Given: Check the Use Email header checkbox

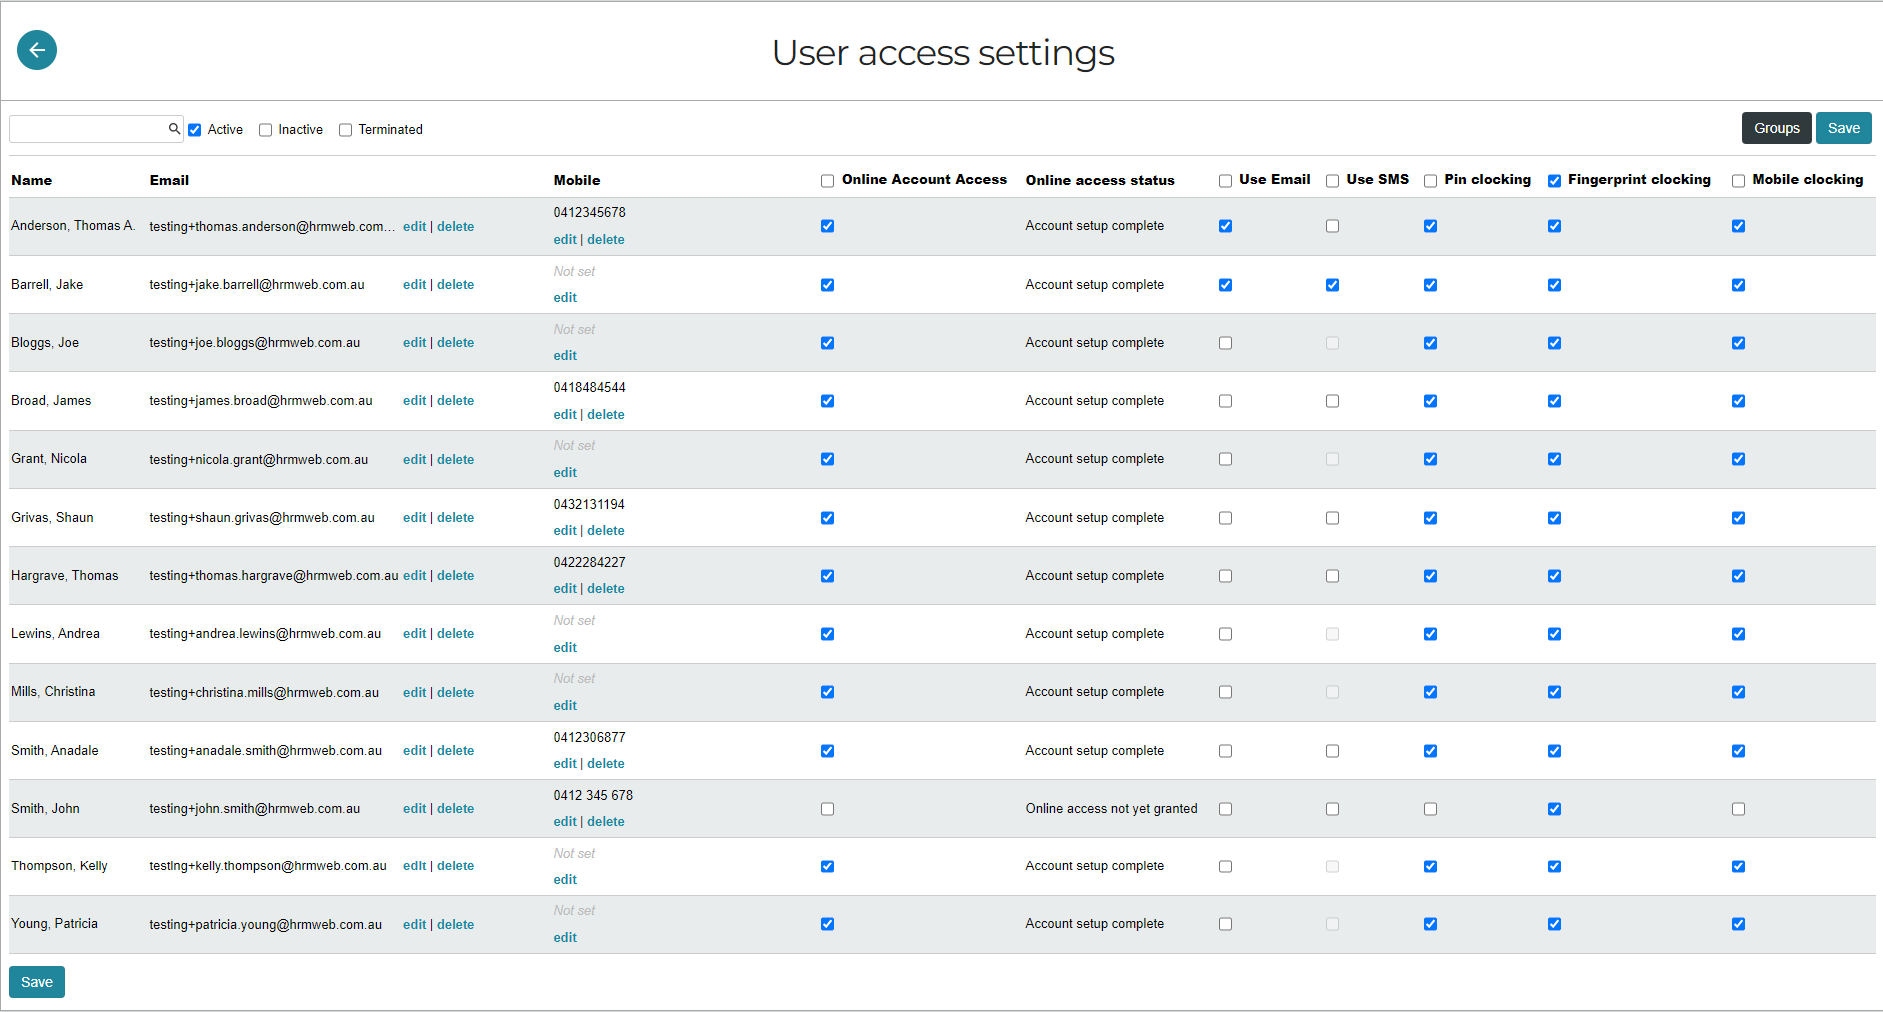Looking at the screenshot, I should pyautogui.click(x=1225, y=181).
